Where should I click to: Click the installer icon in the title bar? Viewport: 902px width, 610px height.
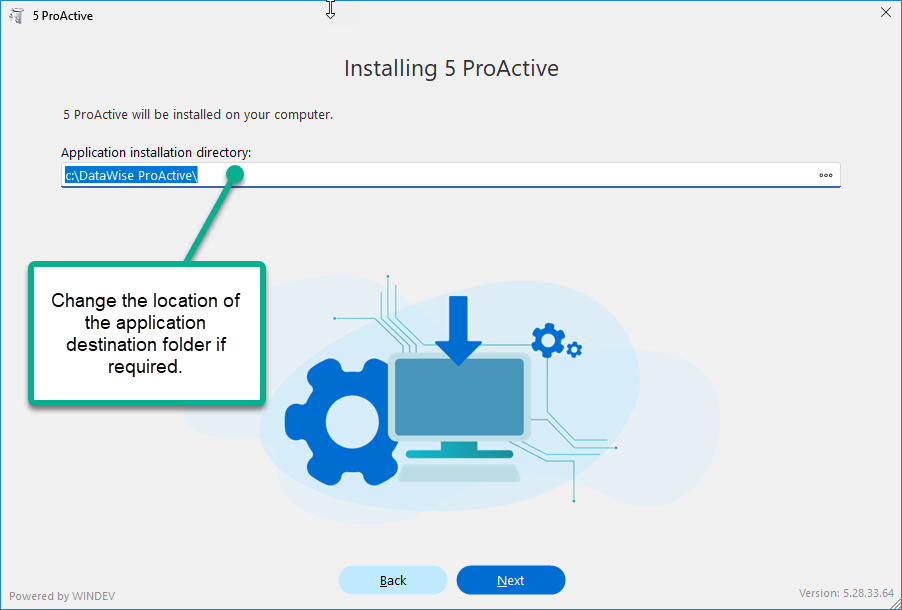(17, 16)
